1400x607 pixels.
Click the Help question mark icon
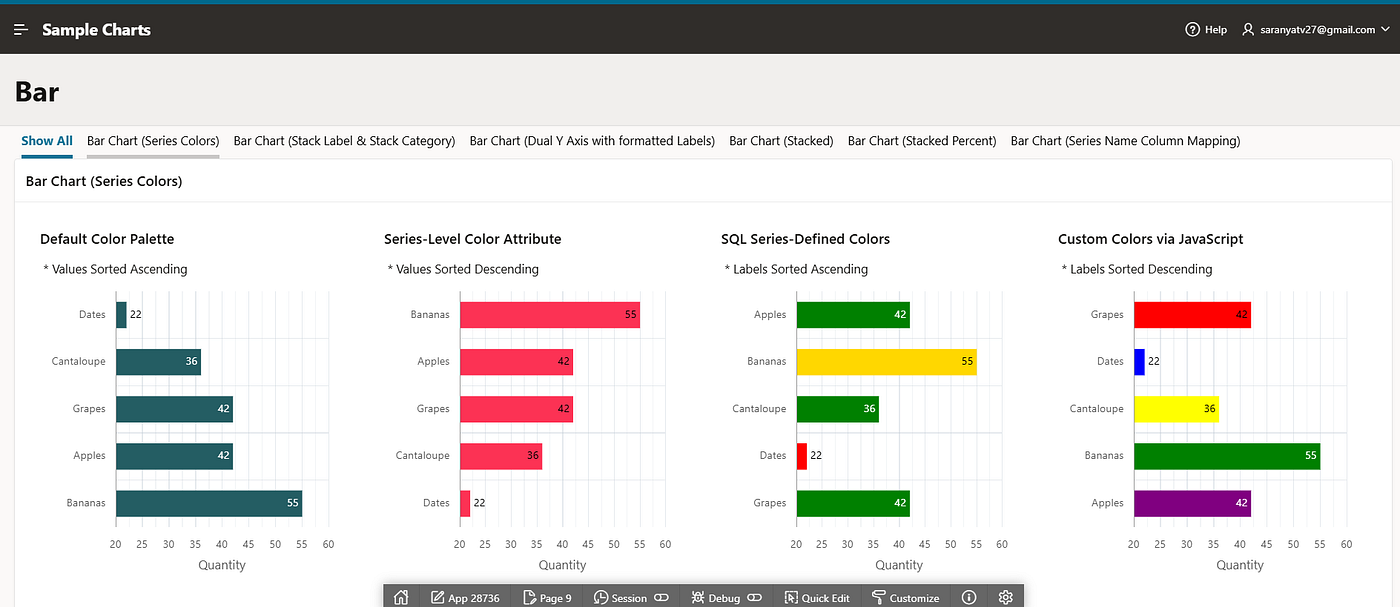coord(1192,30)
